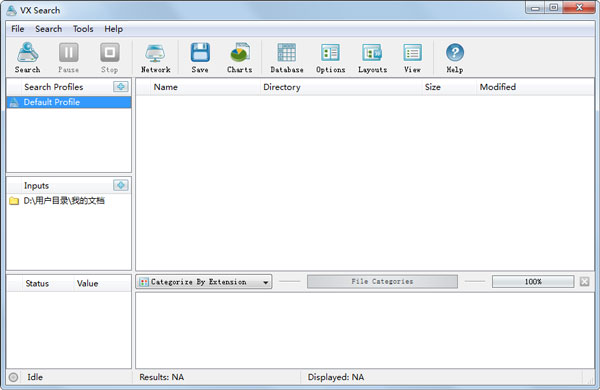
Task: Click the File Categories button
Action: 382,282
